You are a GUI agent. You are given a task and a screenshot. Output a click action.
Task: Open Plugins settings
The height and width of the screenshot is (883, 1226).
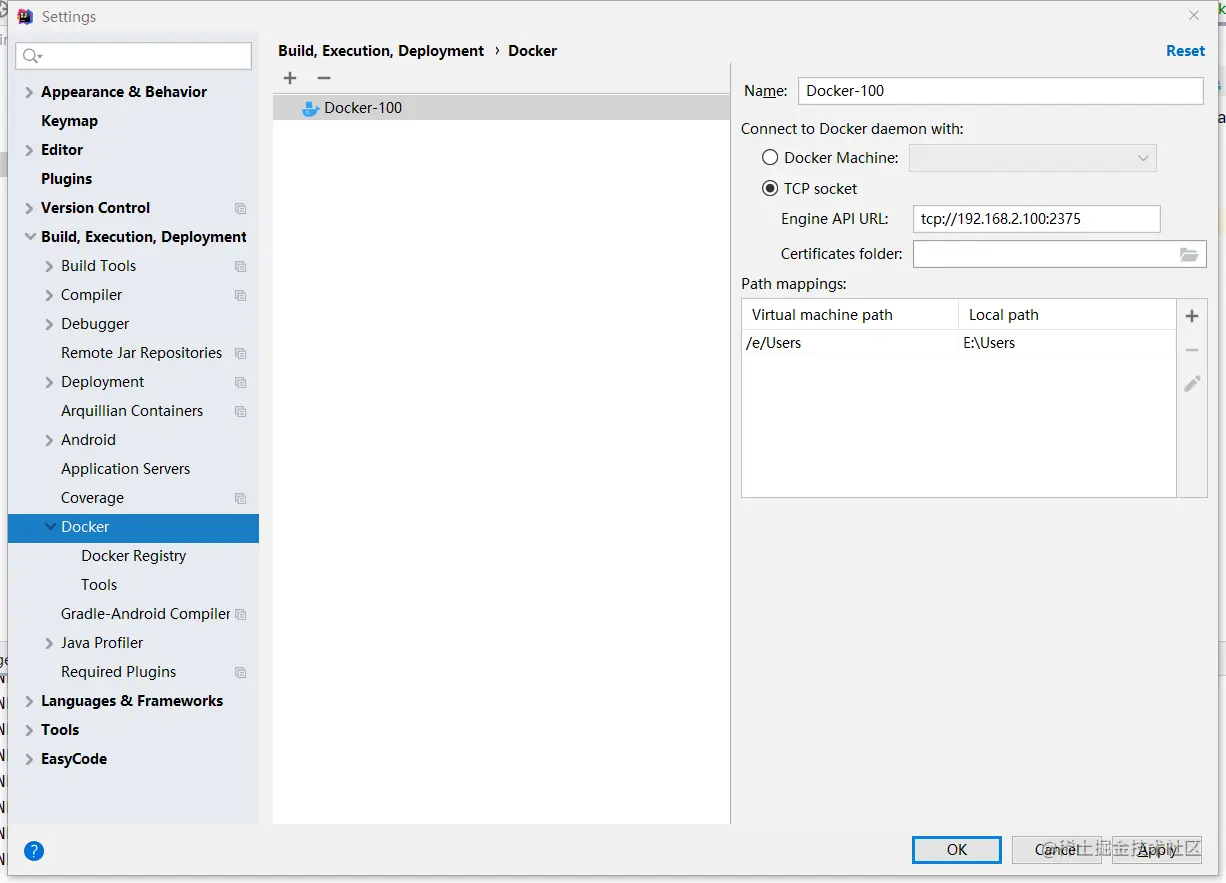[x=66, y=179]
